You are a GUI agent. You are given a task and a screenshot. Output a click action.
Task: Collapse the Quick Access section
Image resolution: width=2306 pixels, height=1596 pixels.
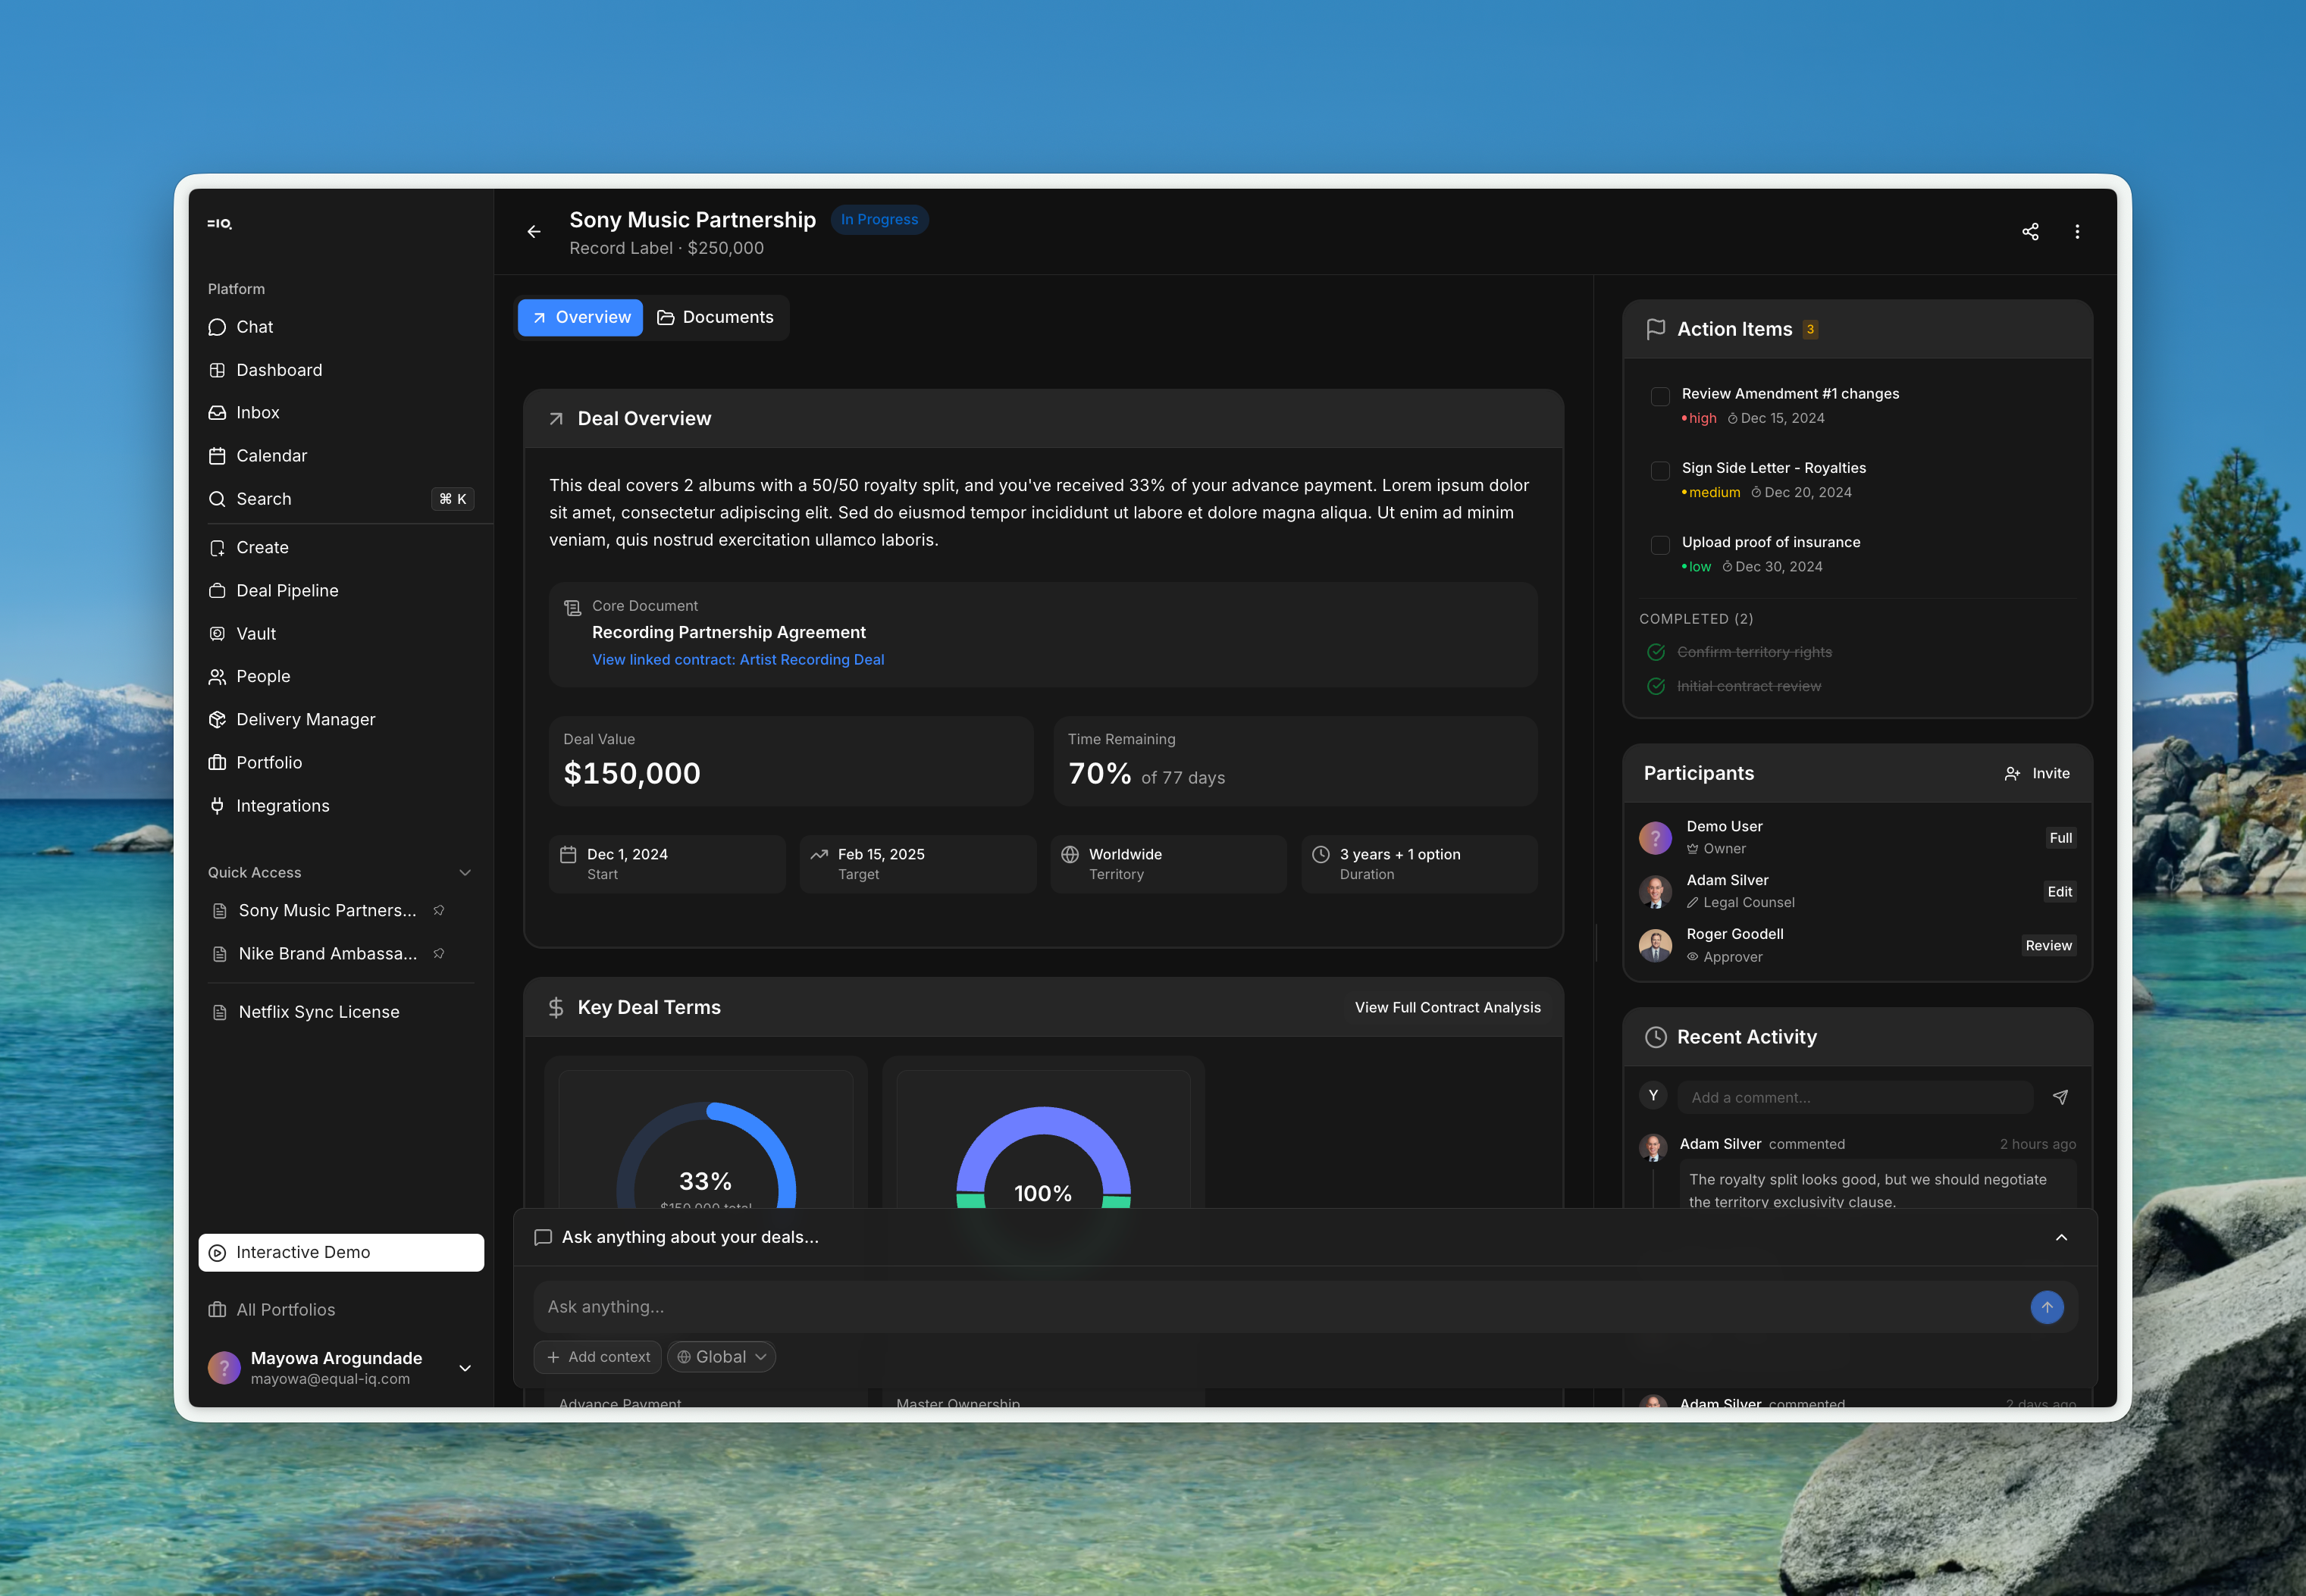pos(465,873)
